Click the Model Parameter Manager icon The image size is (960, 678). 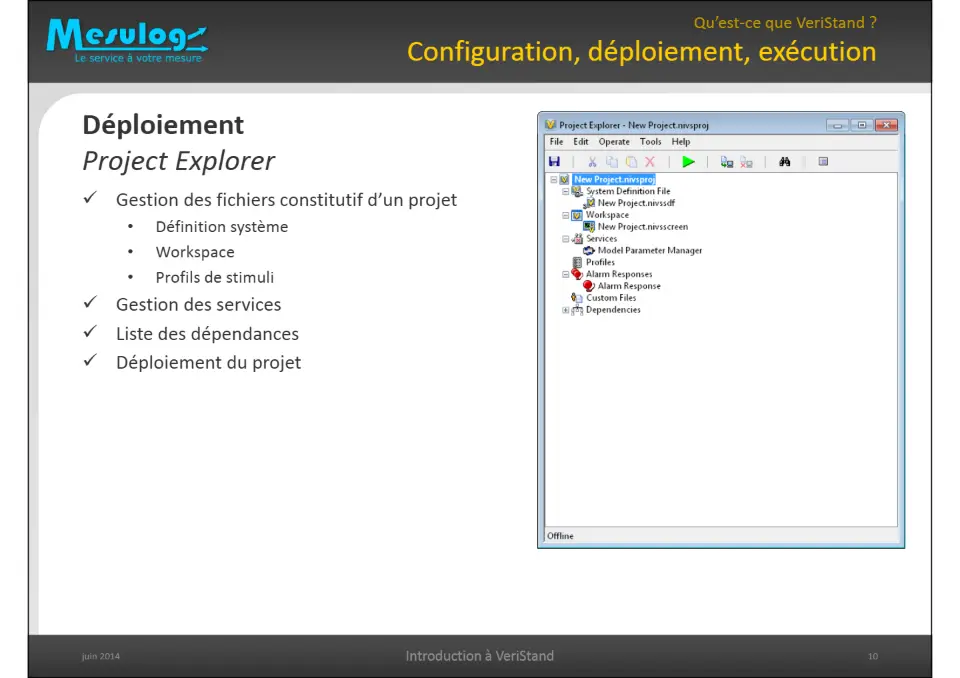(x=589, y=250)
